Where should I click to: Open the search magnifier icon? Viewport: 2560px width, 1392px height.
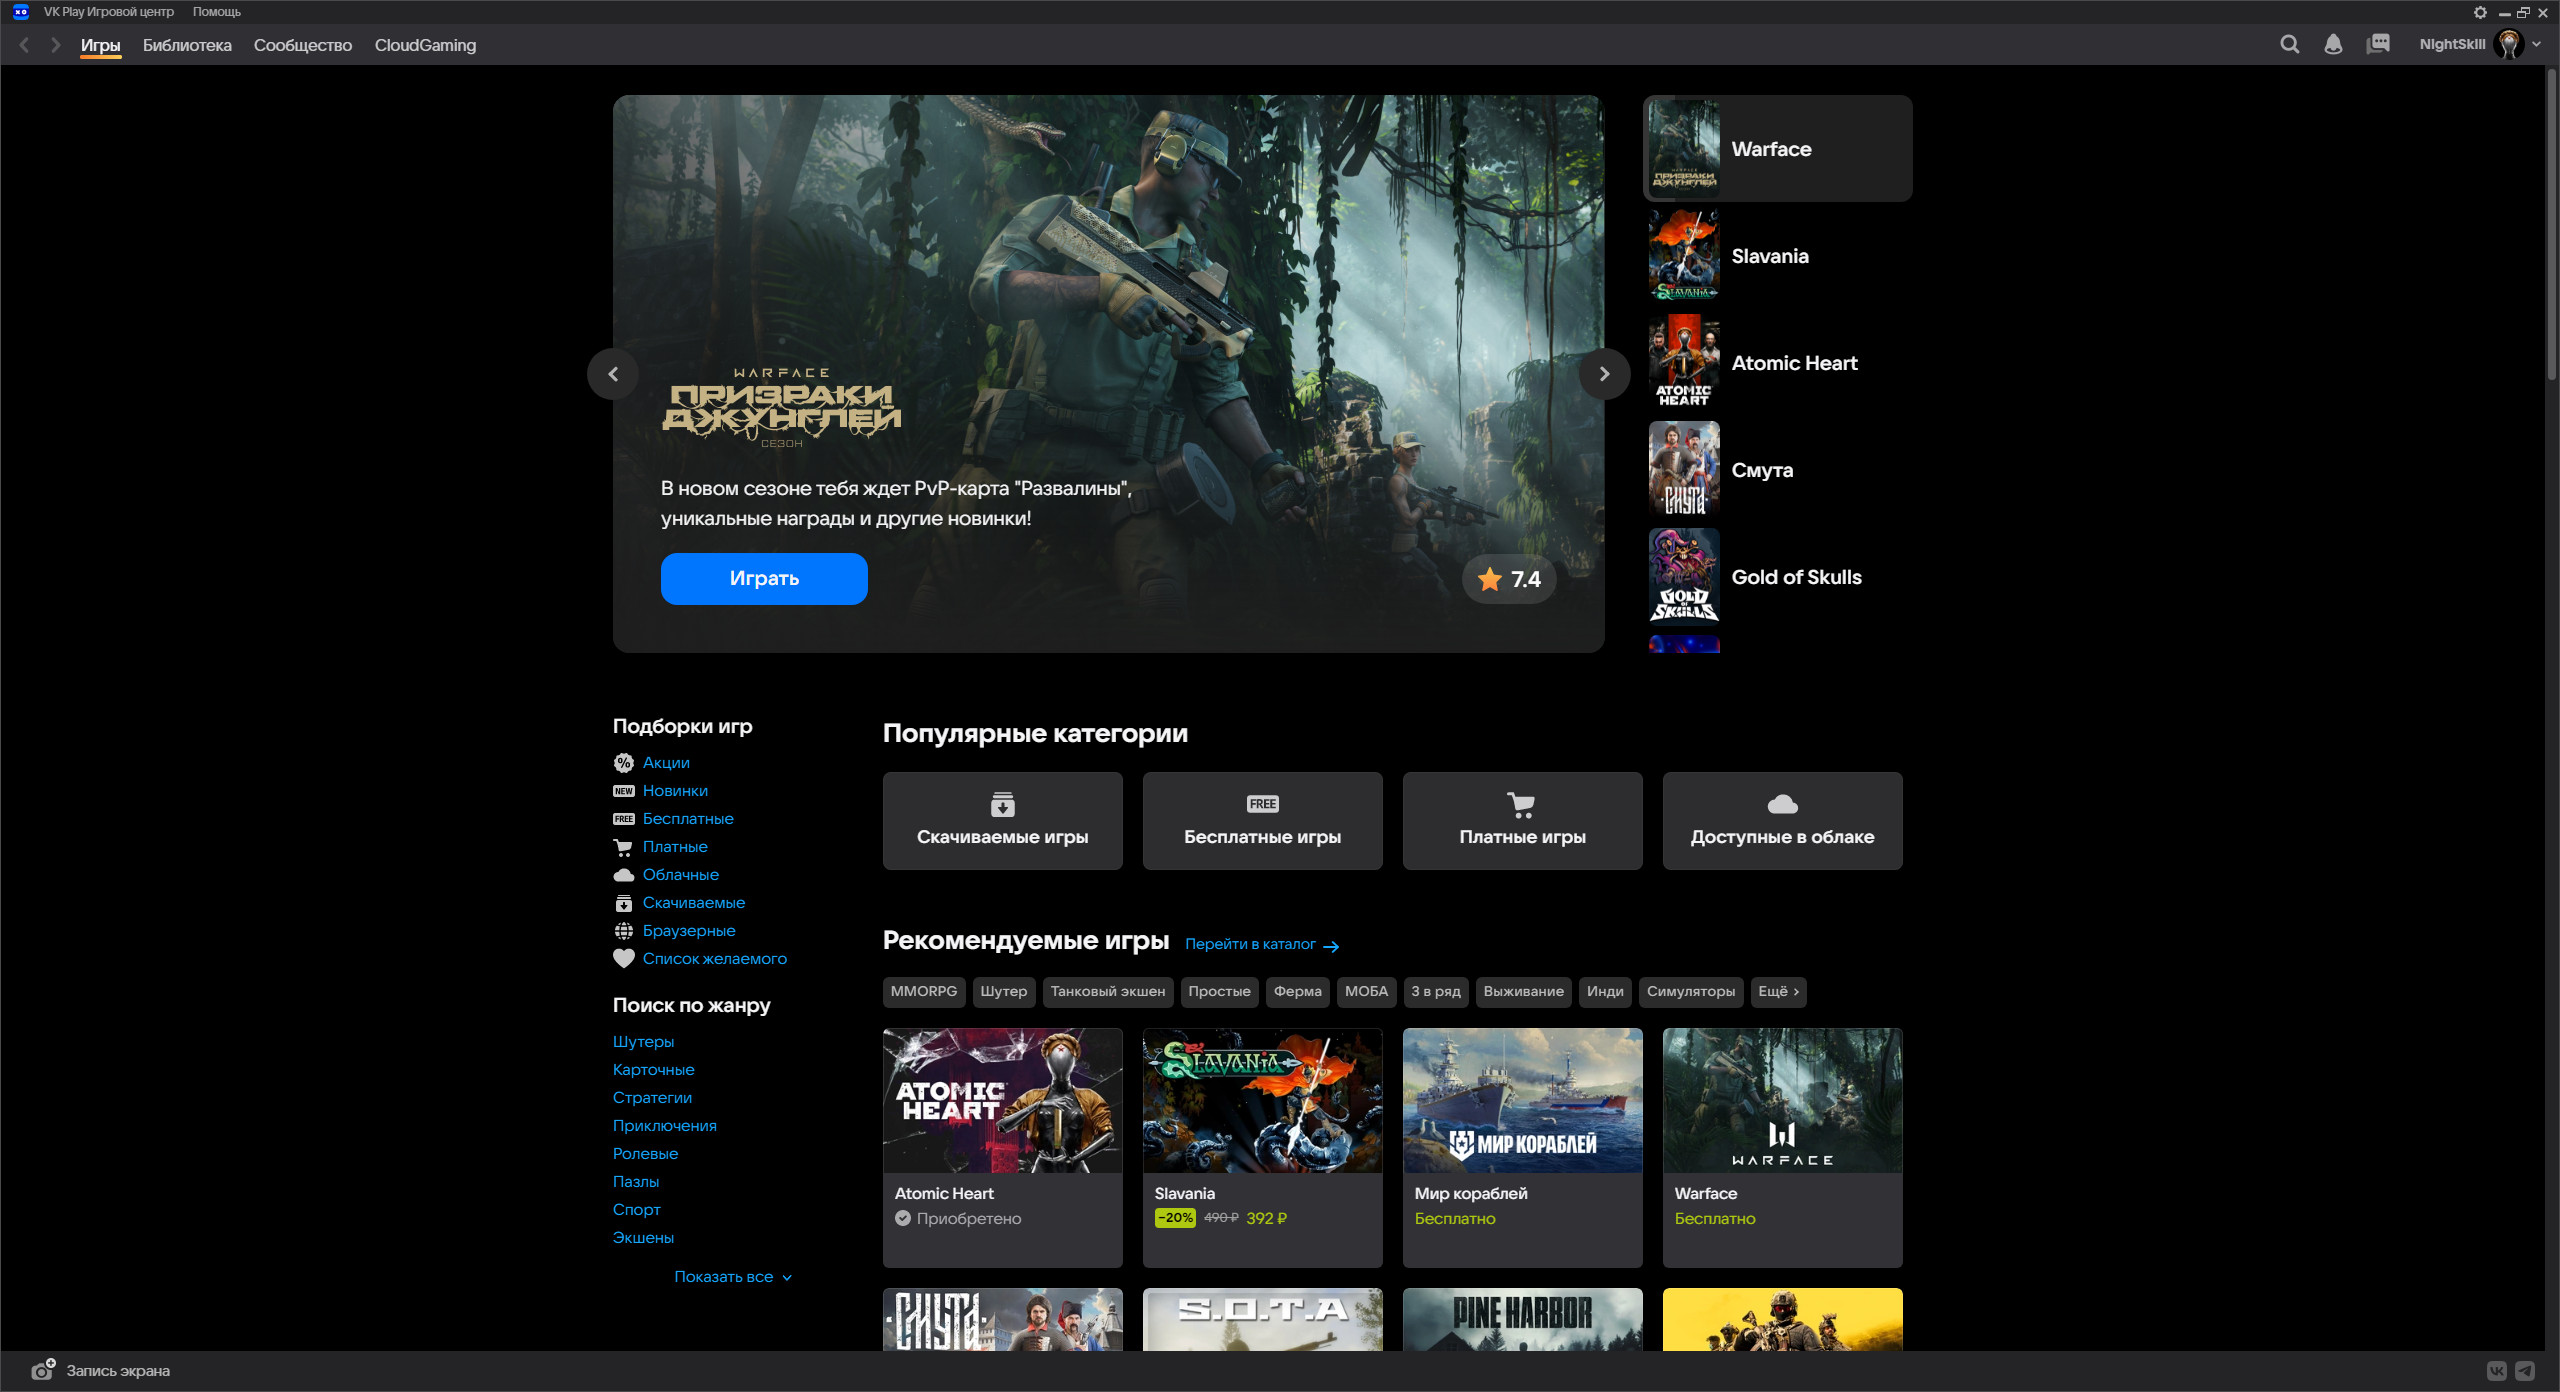point(2289,44)
